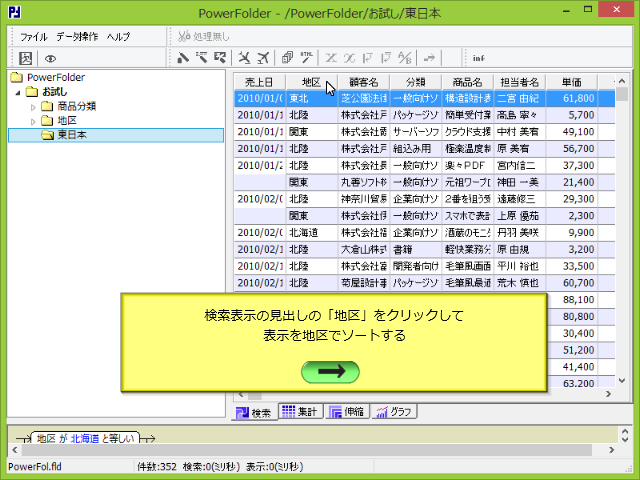Click the PowerFolder app icon in title bar
This screenshot has height=480, width=640.
(14, 12)
